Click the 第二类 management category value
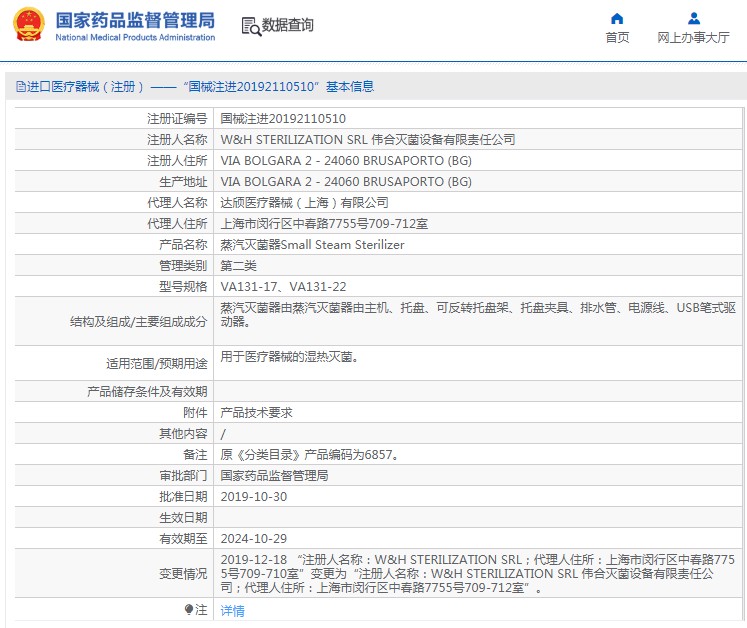The height and width of the screenshot is (628, 747). 238,265
